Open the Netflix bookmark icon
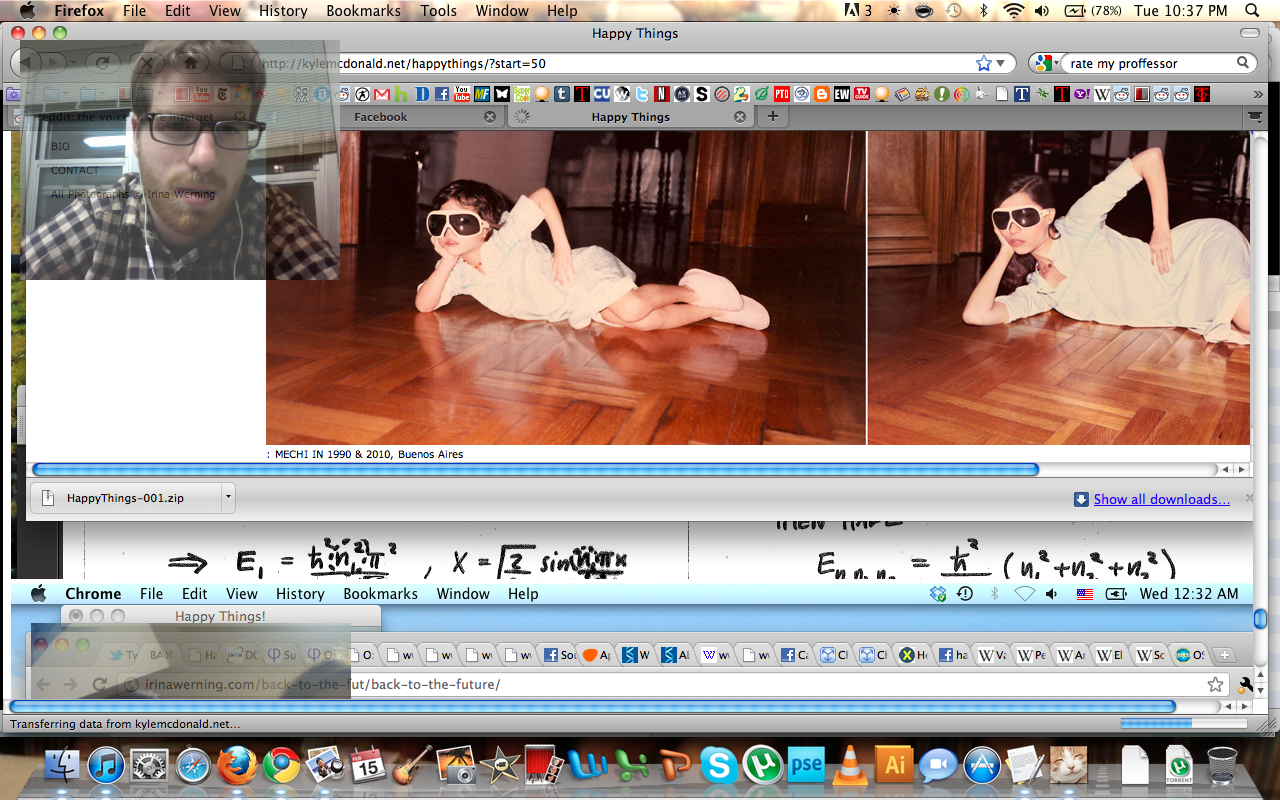Screen dimensions: 1280x800 (x=661, y=94)
